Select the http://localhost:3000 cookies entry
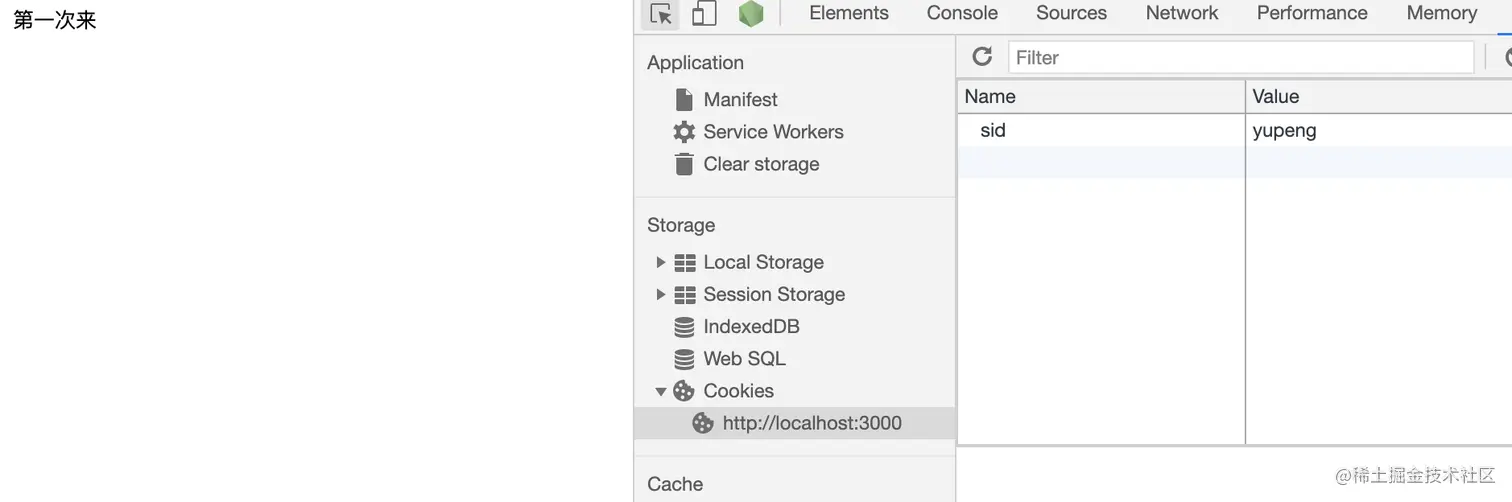Screen dimensions: 1512x502 (x=811, y=423)
